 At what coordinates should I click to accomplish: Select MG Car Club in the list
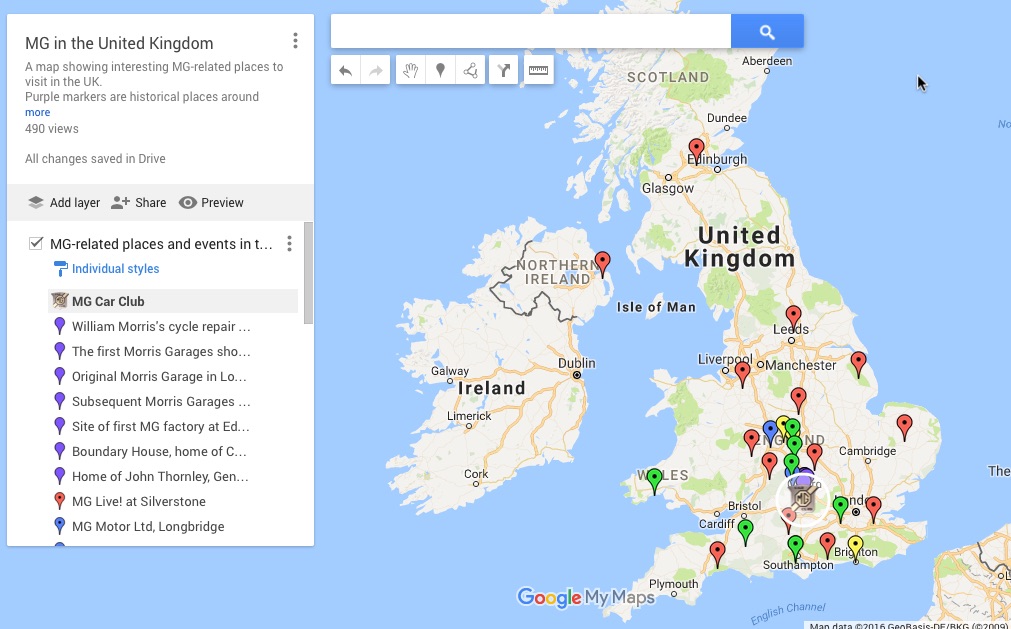[173, 301]
